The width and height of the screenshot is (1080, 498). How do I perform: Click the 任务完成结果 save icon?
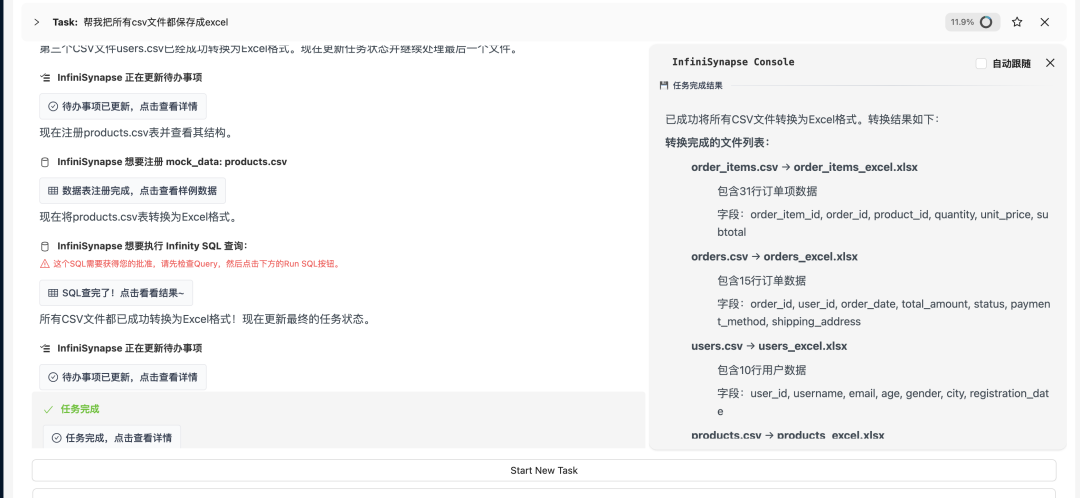pyautogui.click(x=664, y=86)
